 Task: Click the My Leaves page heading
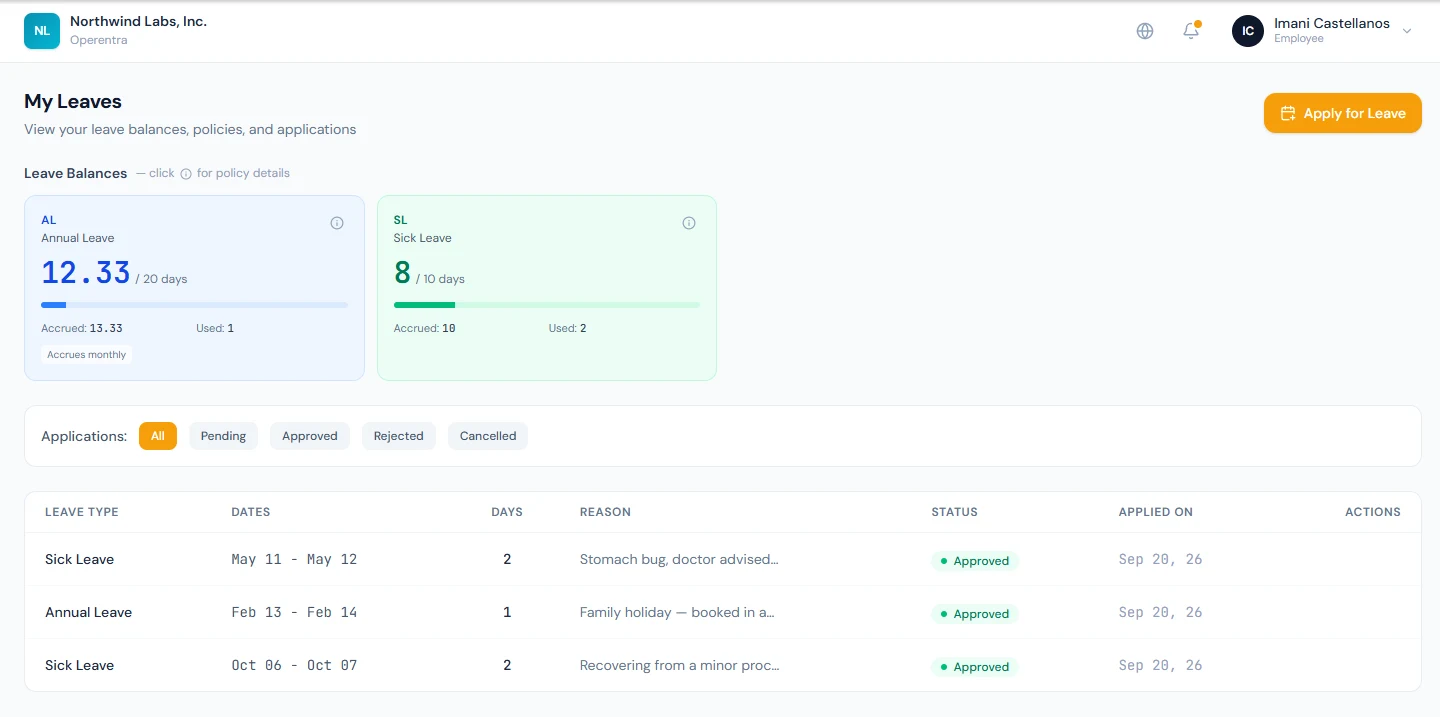tap(73, 101)
